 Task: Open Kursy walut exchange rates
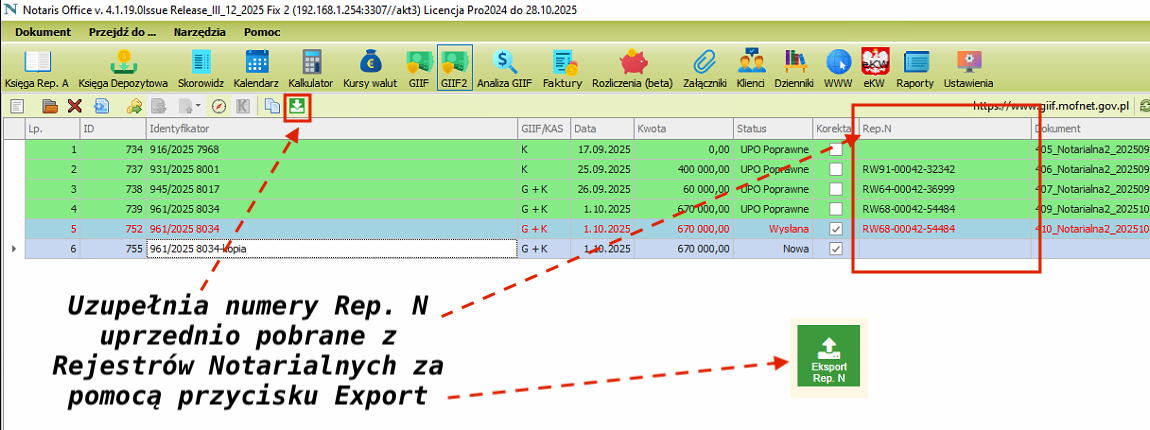coord(371,67)
